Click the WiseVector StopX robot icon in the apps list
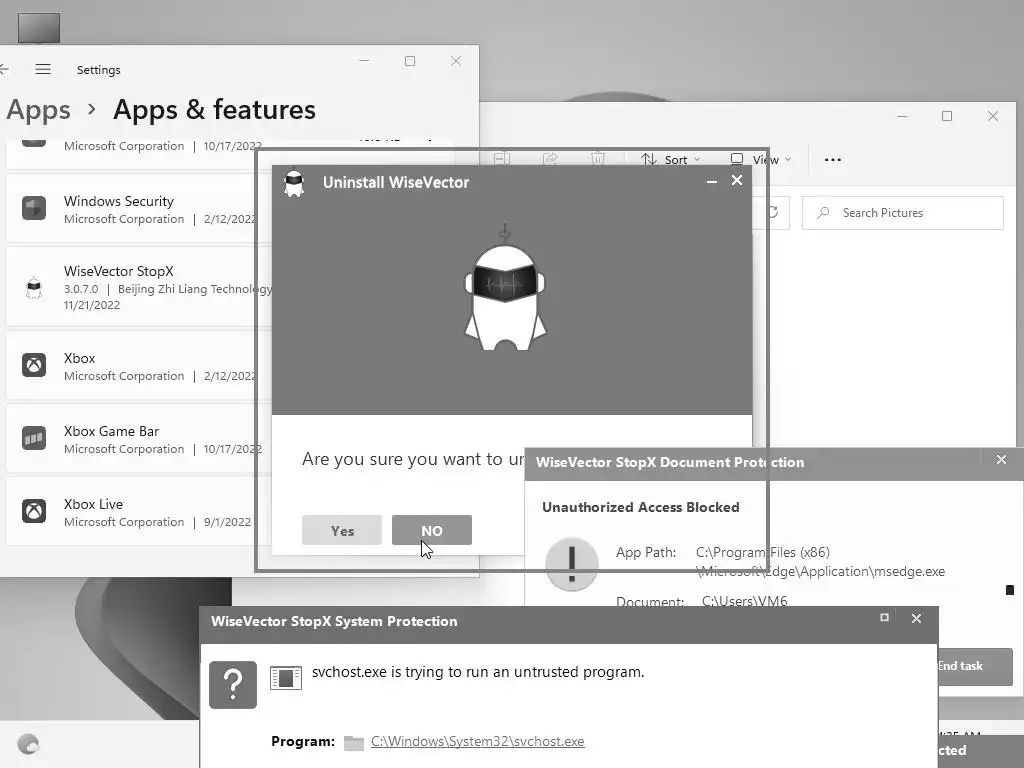 pyautogui.click(x=34, y=287)
